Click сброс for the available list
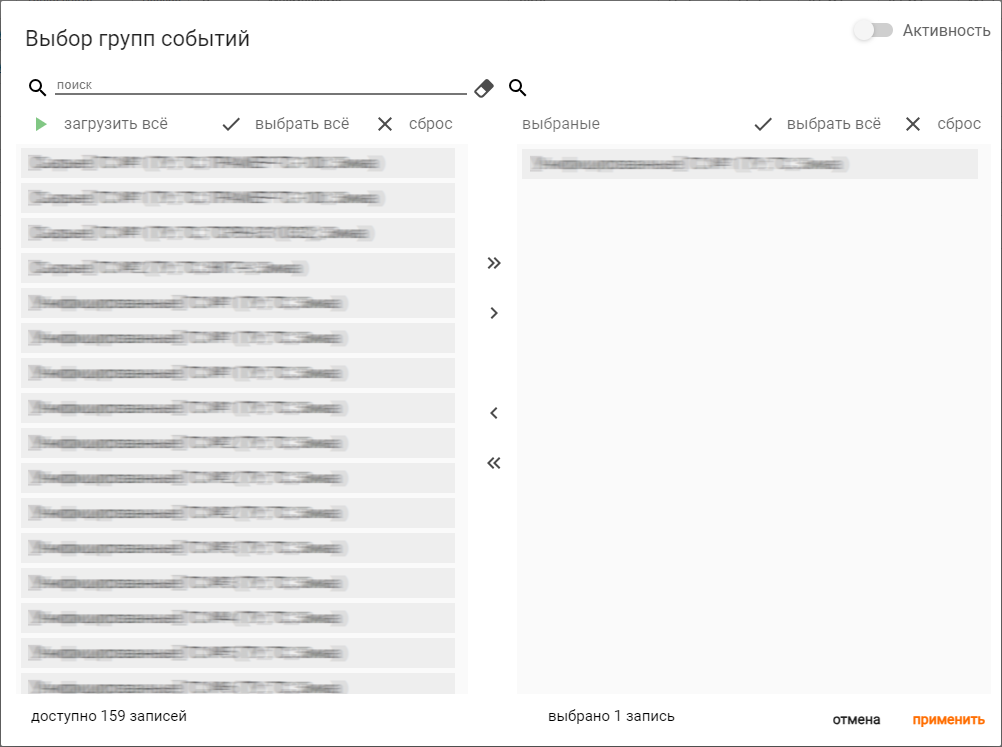This screenshot has width=1002, height=747. tap(431, 124)
